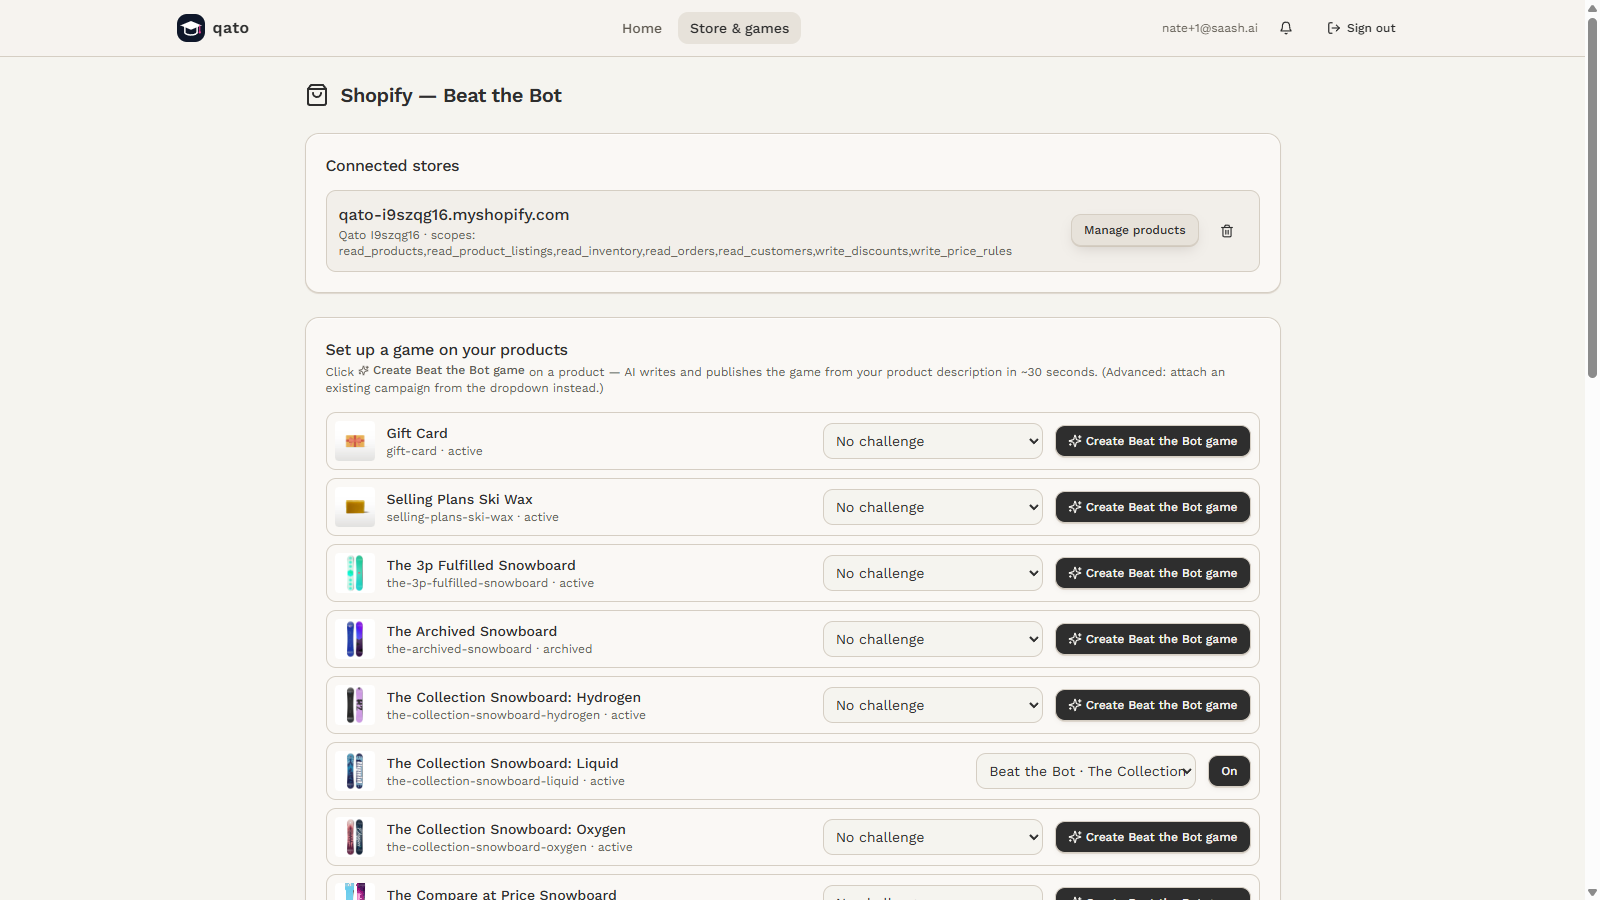Image resolution: width=1600 pixels, height=900 pixels.
Task: Expand challenge dropdown for The 3p Fulfilled Snowboard
Action: click(x=933, y=573)
